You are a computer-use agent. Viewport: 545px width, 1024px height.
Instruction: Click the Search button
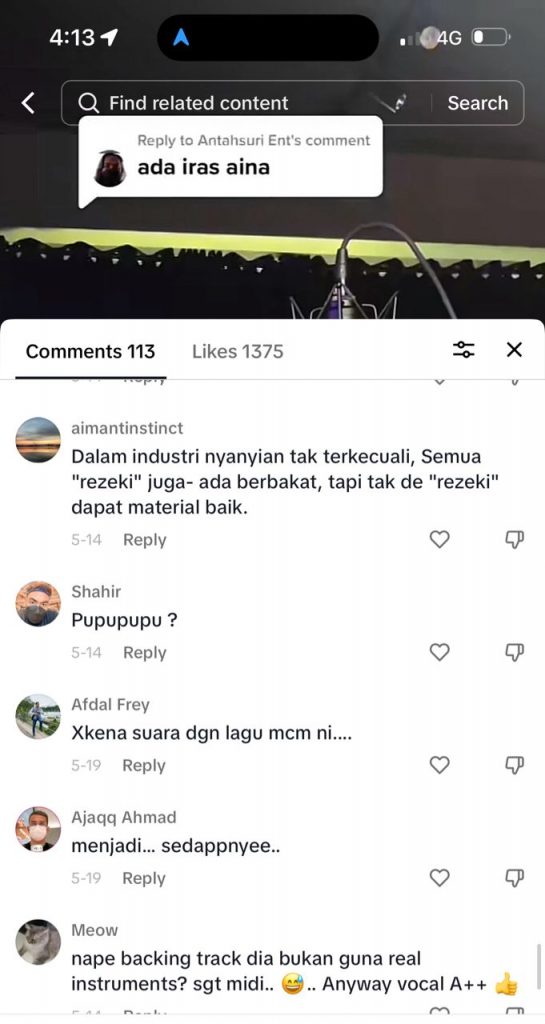[x=477, y=103]
